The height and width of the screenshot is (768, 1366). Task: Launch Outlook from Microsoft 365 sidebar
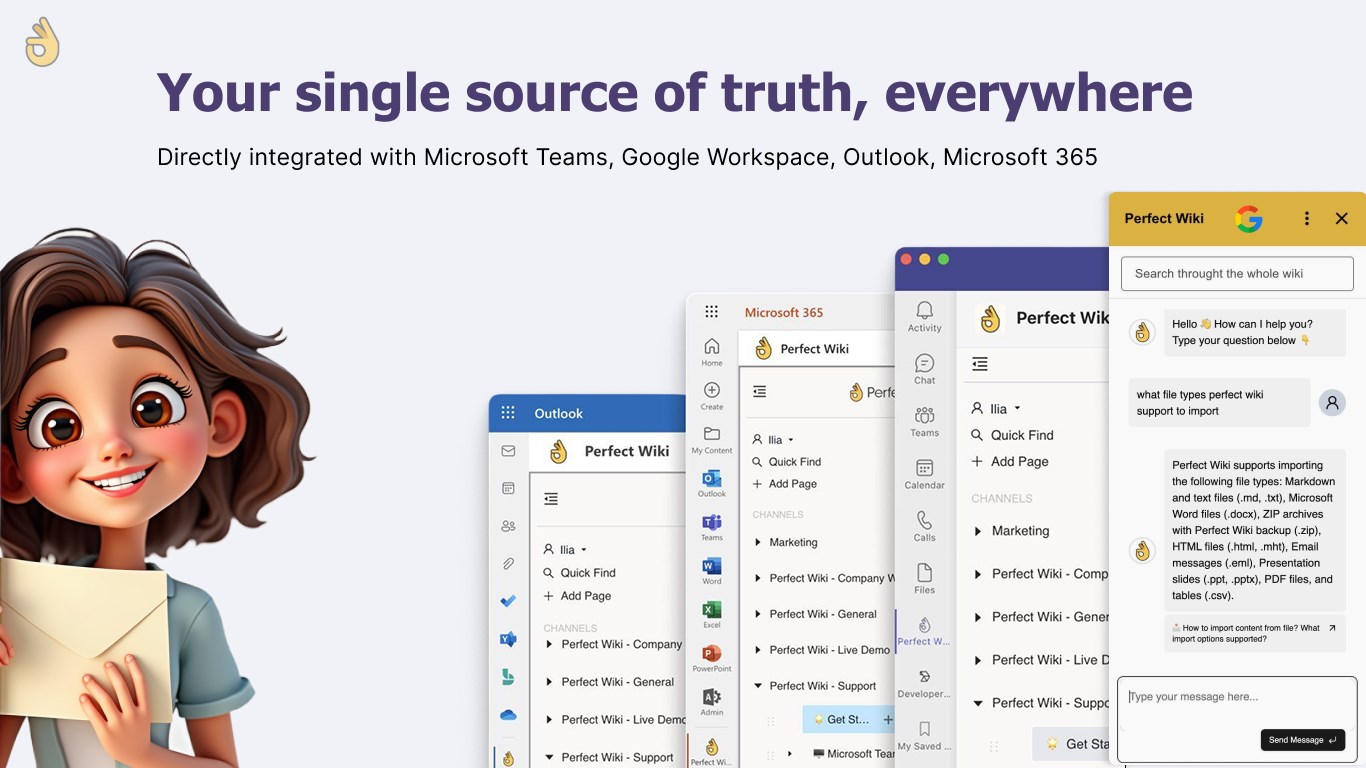point(712,482)
